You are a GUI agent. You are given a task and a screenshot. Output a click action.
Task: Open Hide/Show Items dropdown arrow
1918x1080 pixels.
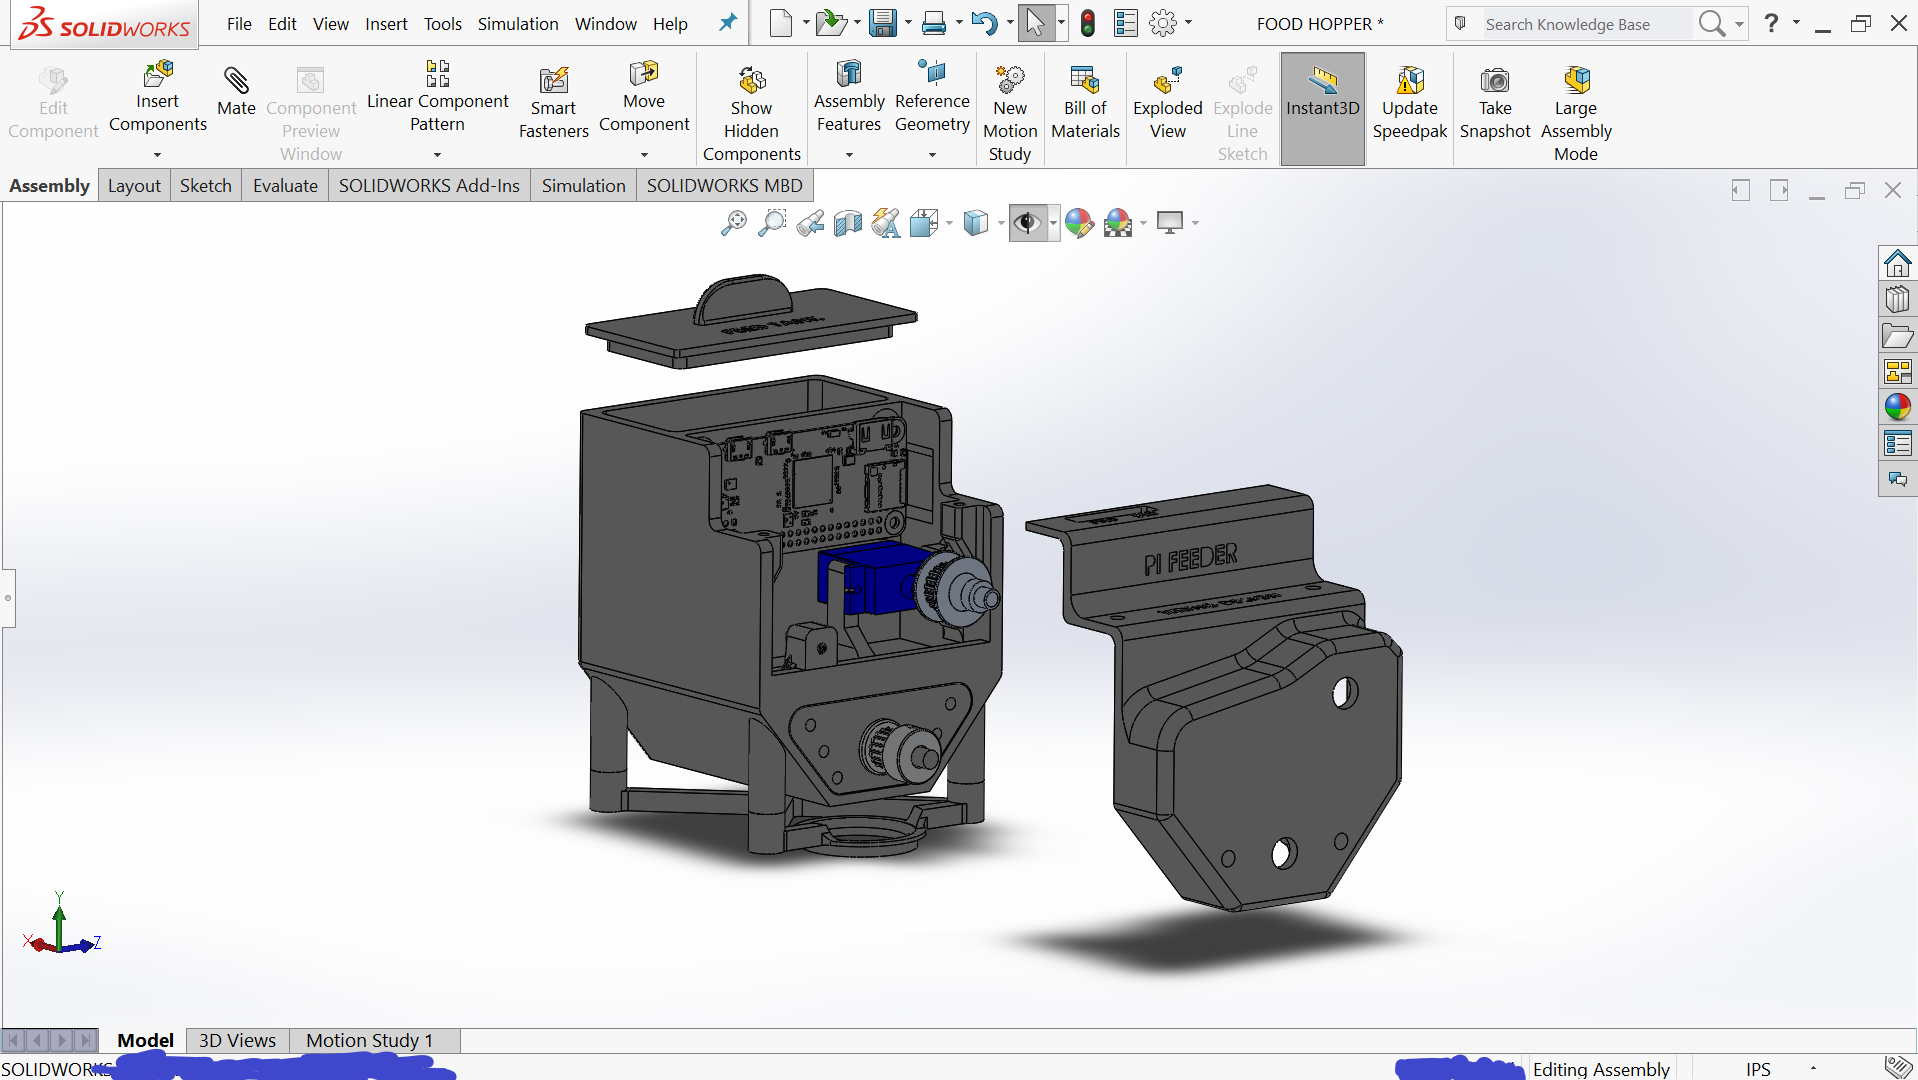(x=1053, y=223)
